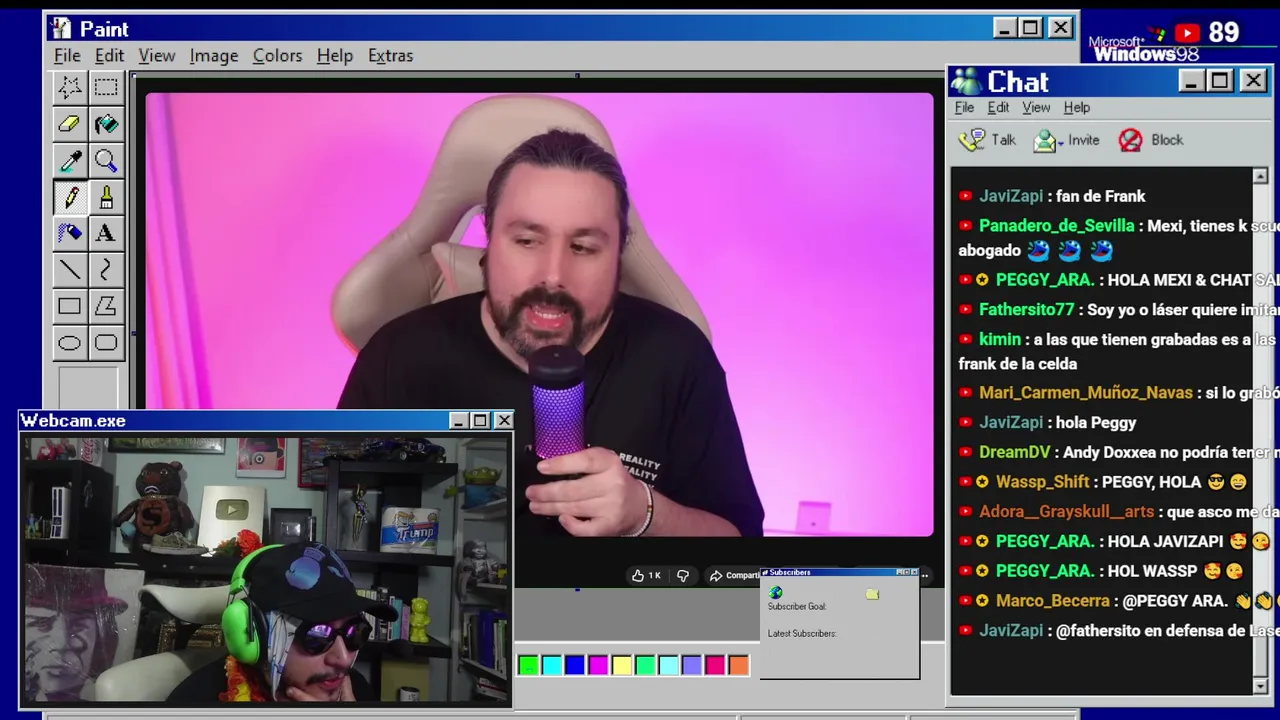The height and width of the screenshot is (720, 1280).
Task: Choose the Ellipse shape tool
Action: click(x=69, y=343)
